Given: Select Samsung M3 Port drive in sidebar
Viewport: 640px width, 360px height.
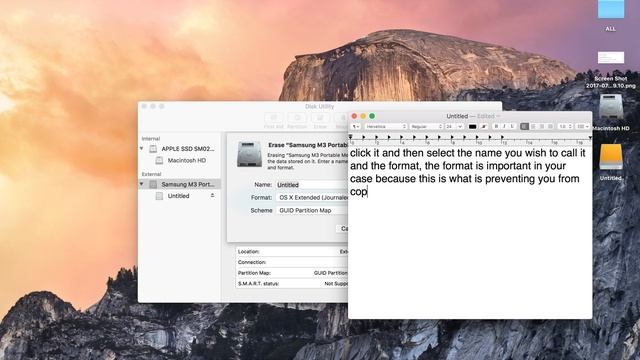Looking at the screenshot, I should pos(180,184).
